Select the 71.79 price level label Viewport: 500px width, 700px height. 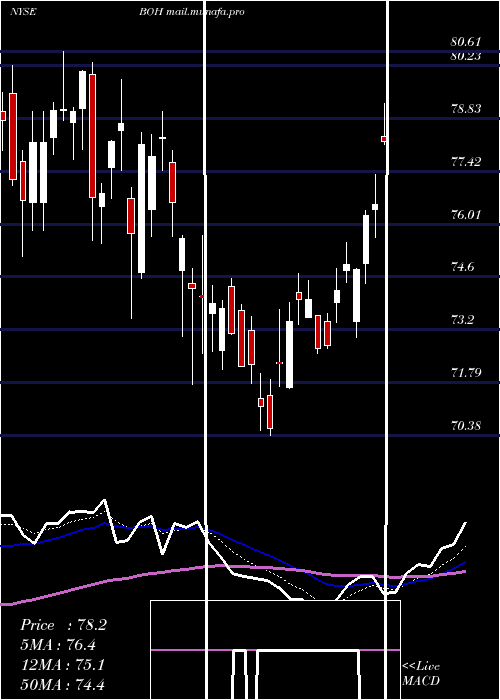466,372
